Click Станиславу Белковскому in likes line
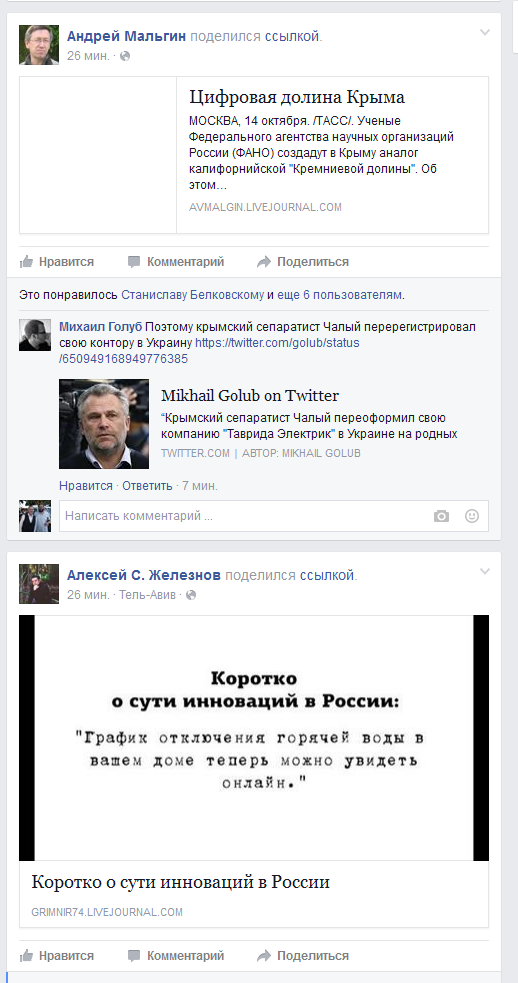The image size is (518, 983). [x=193, y=295]
